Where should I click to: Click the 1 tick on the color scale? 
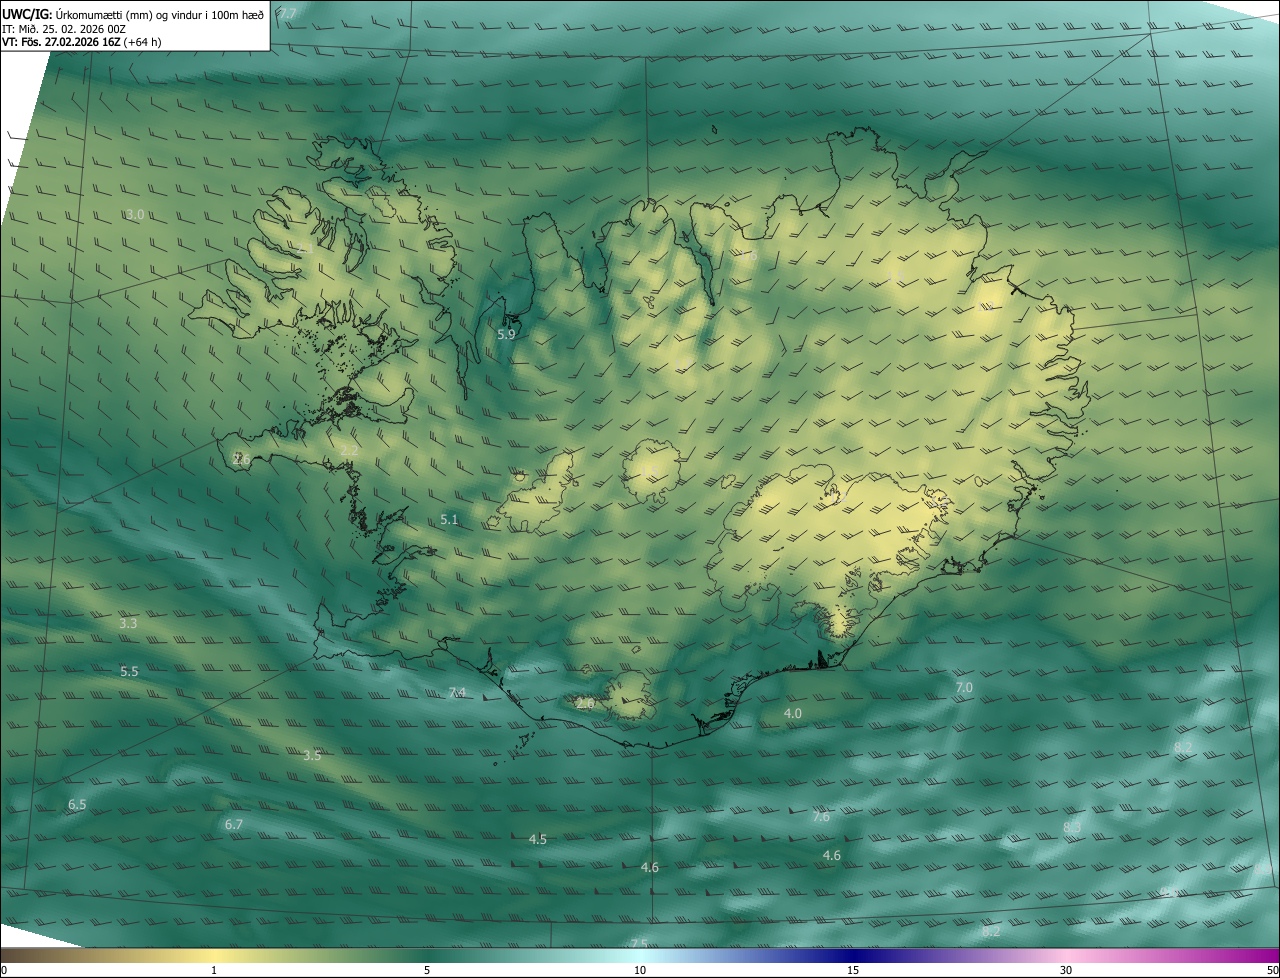tap(214, 970)
